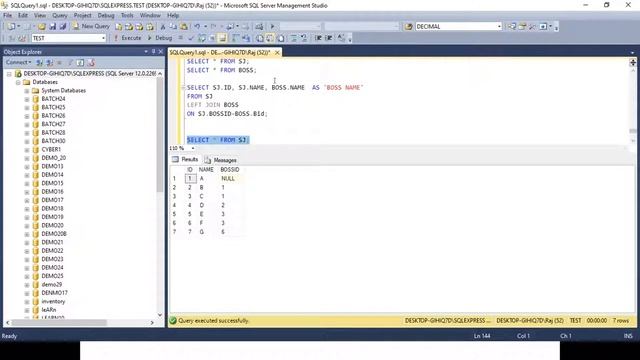Viewport: 640px width, 360px height.
Task: Click the NULL cell in BOSSID column
Action: [230, 178]
